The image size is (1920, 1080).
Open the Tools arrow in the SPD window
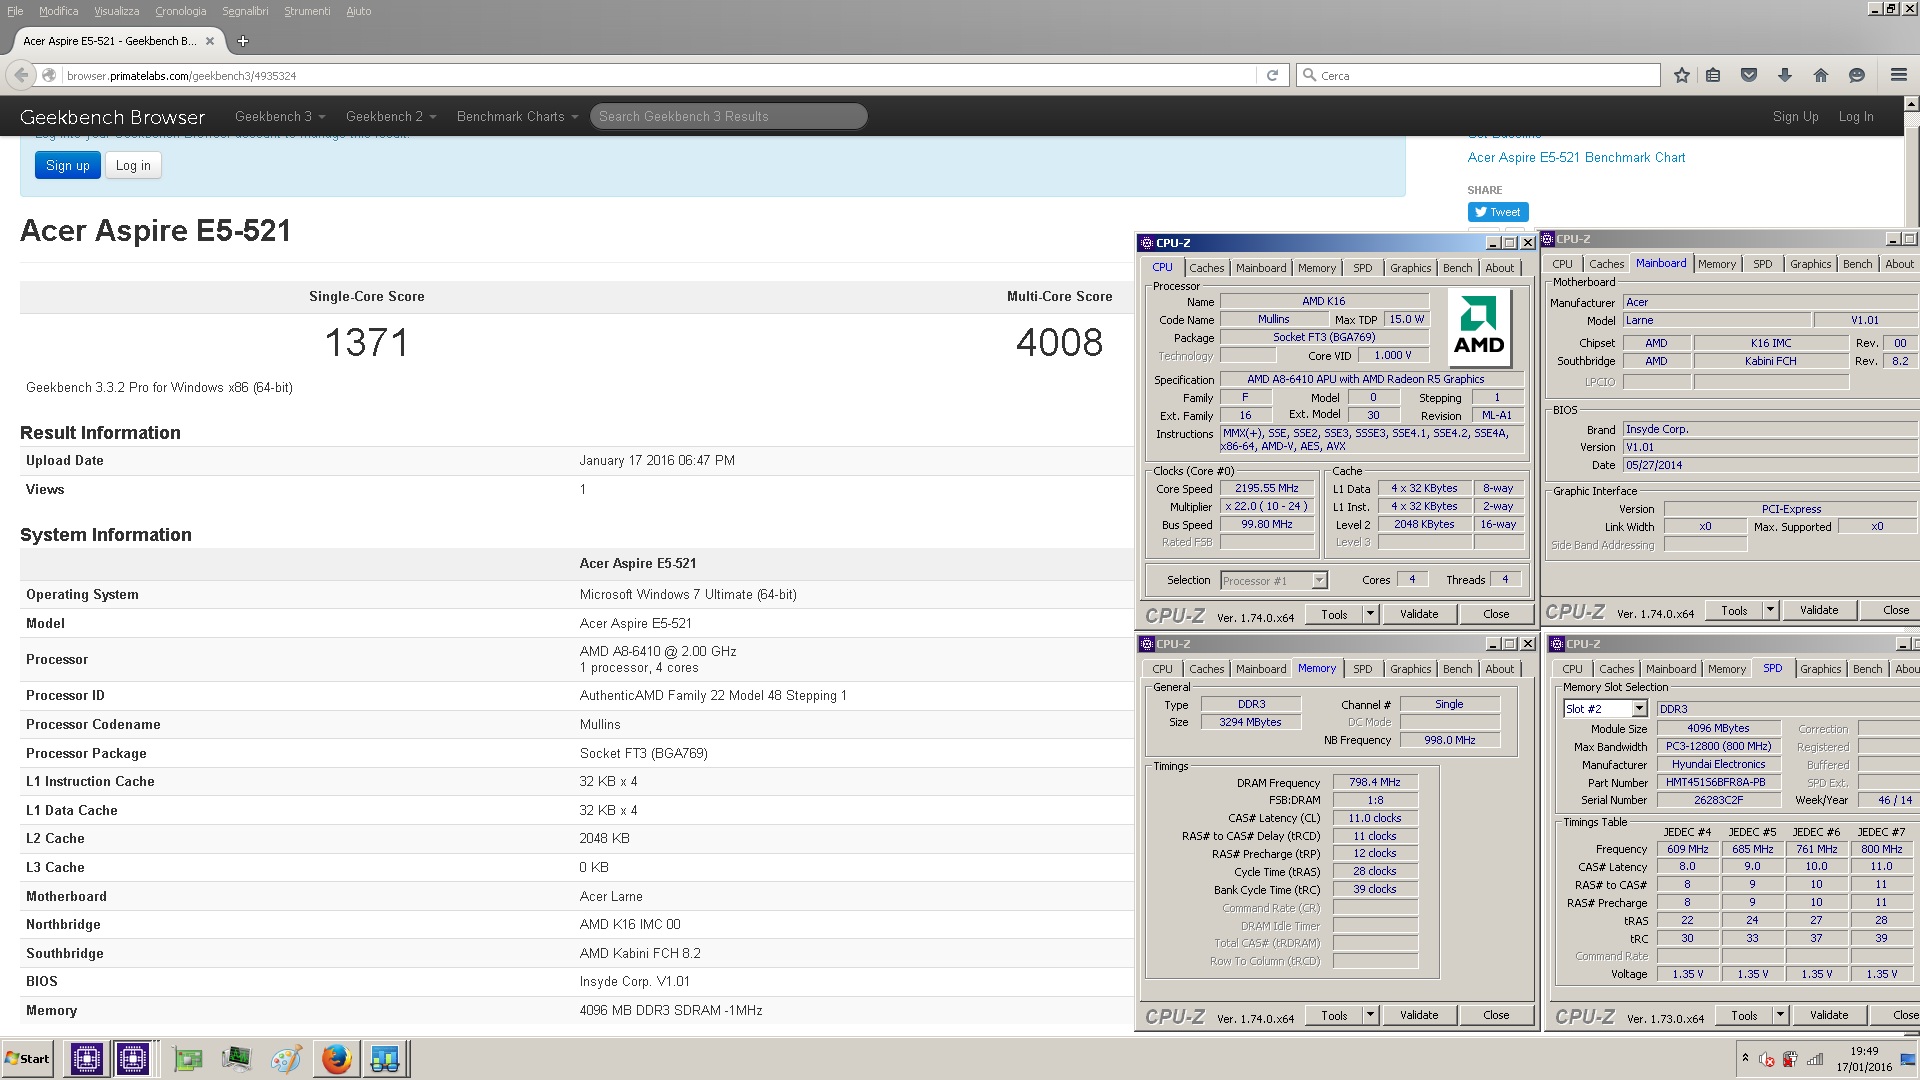click(x=1779, y=1015)
